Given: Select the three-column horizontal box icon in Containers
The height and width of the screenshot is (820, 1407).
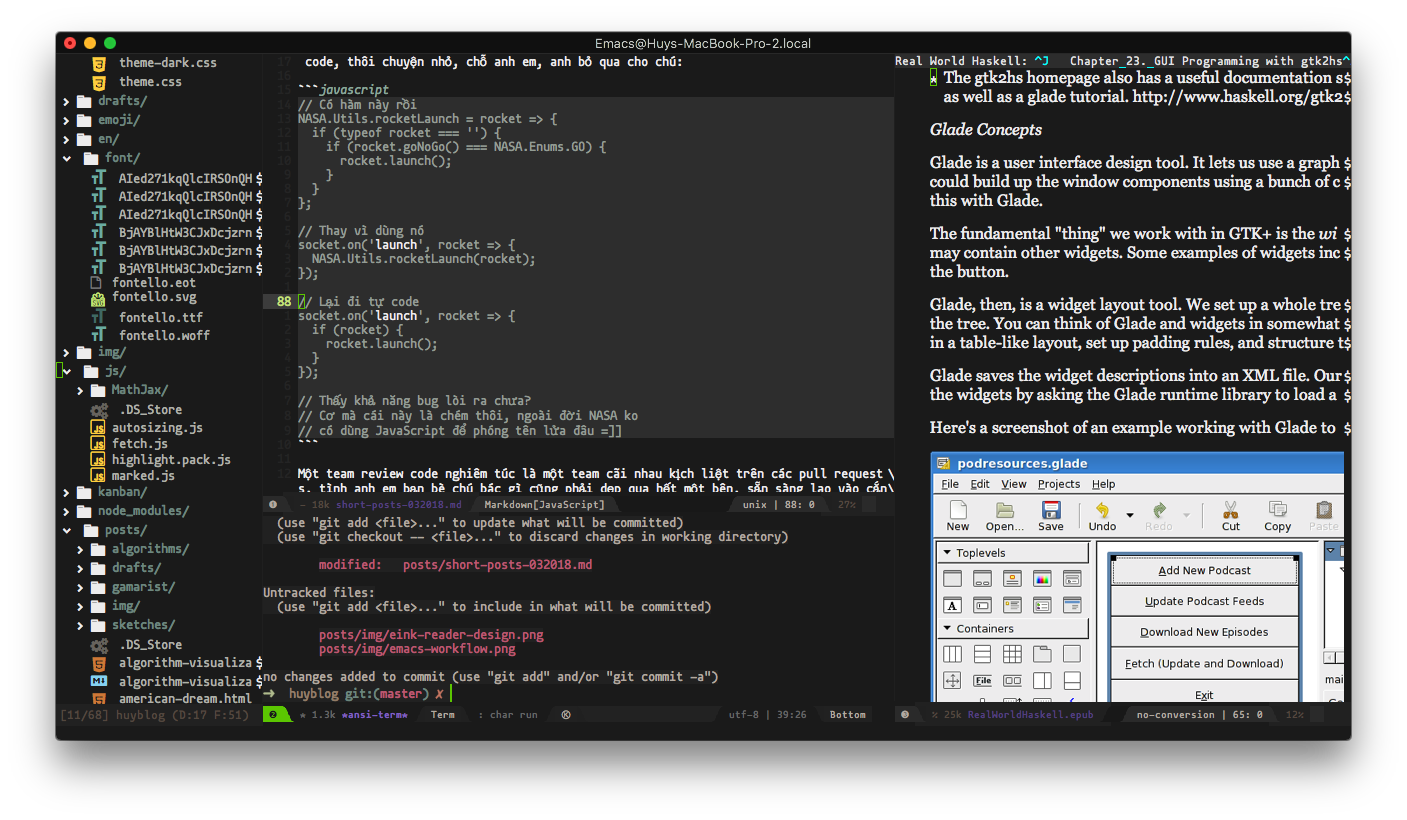Looking at the screenshot, I should [x=953, y=654].
